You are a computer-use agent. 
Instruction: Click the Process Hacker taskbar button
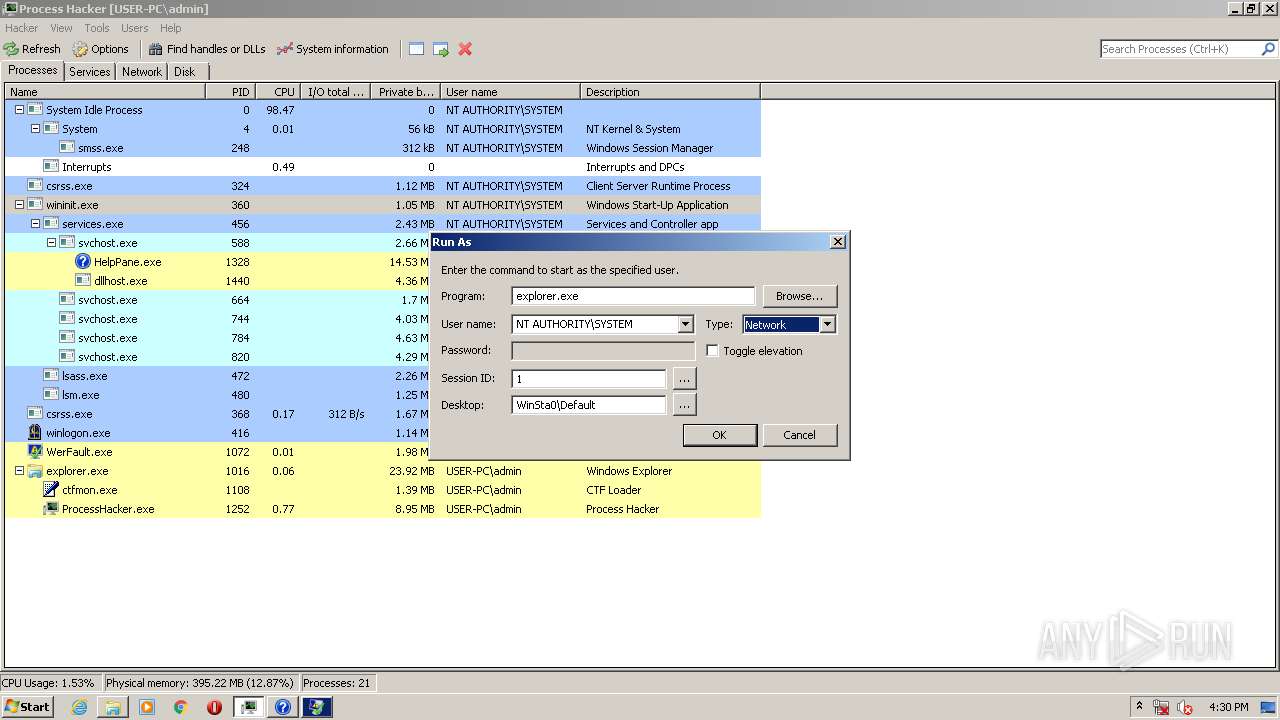coord(249,707)
